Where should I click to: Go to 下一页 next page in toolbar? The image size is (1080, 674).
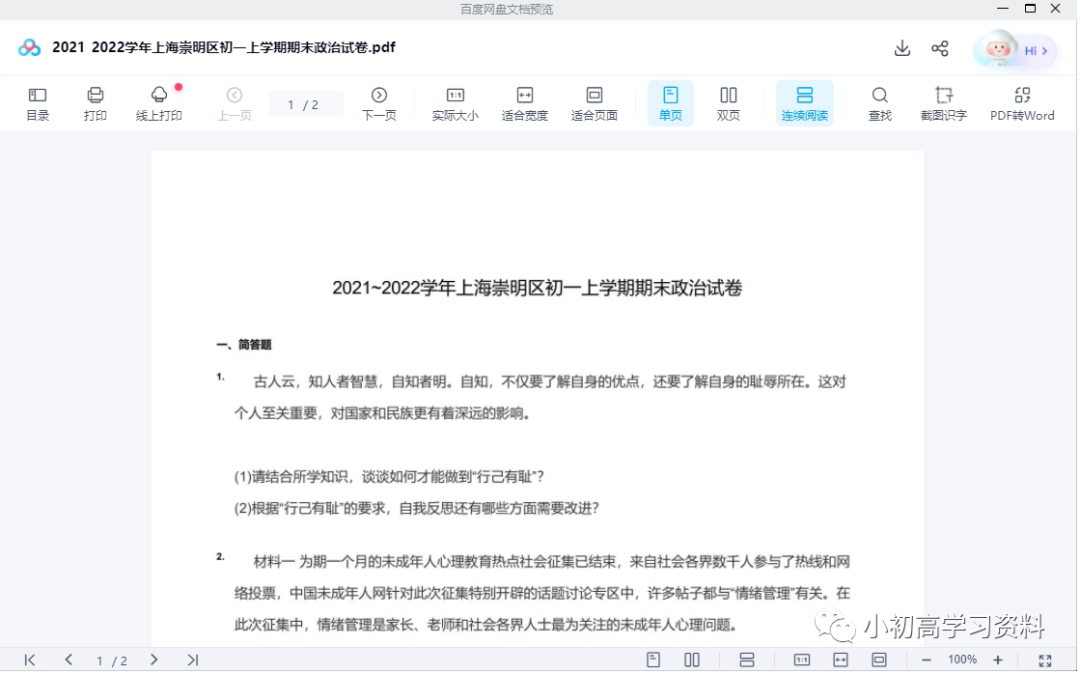379,104
